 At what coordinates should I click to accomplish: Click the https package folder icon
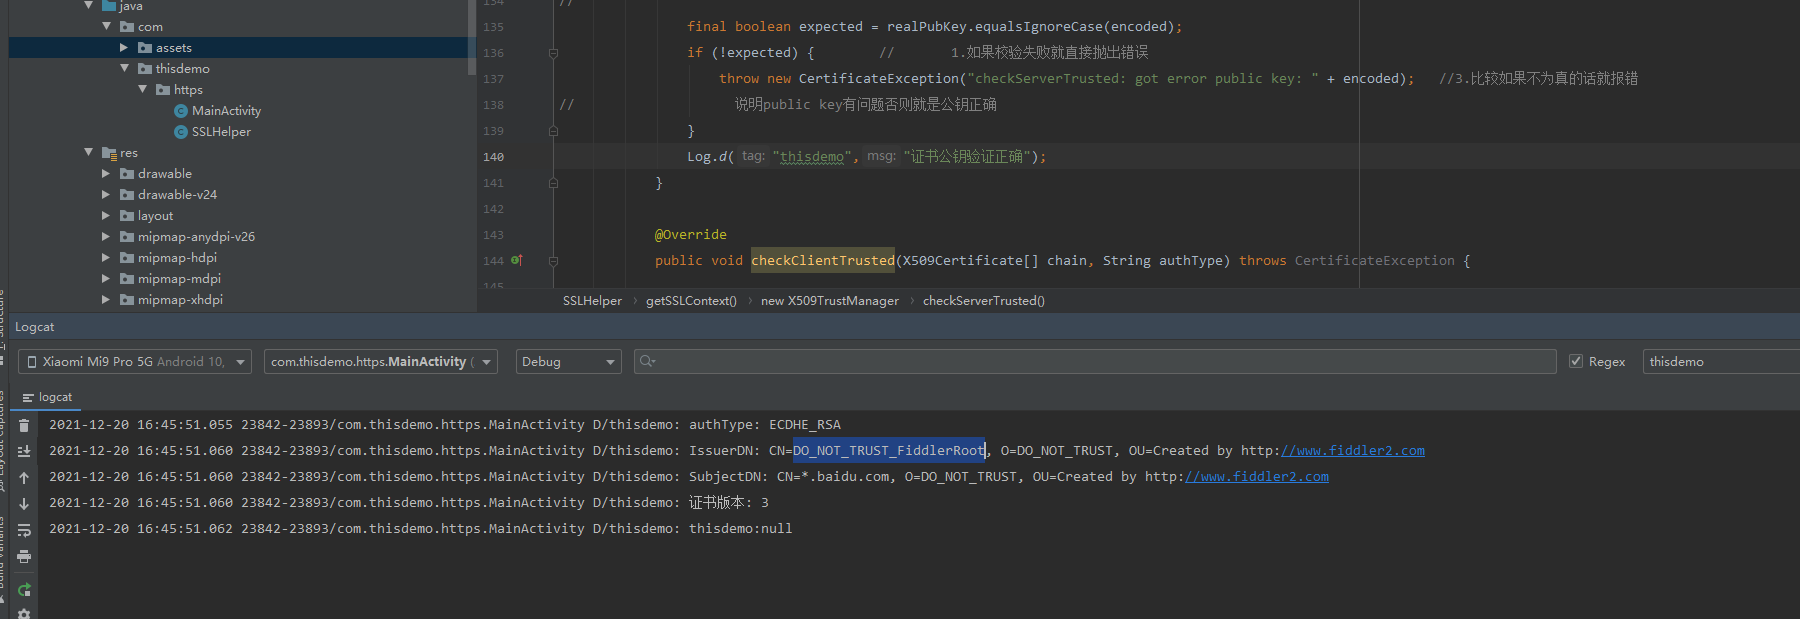tap(163, 90)
